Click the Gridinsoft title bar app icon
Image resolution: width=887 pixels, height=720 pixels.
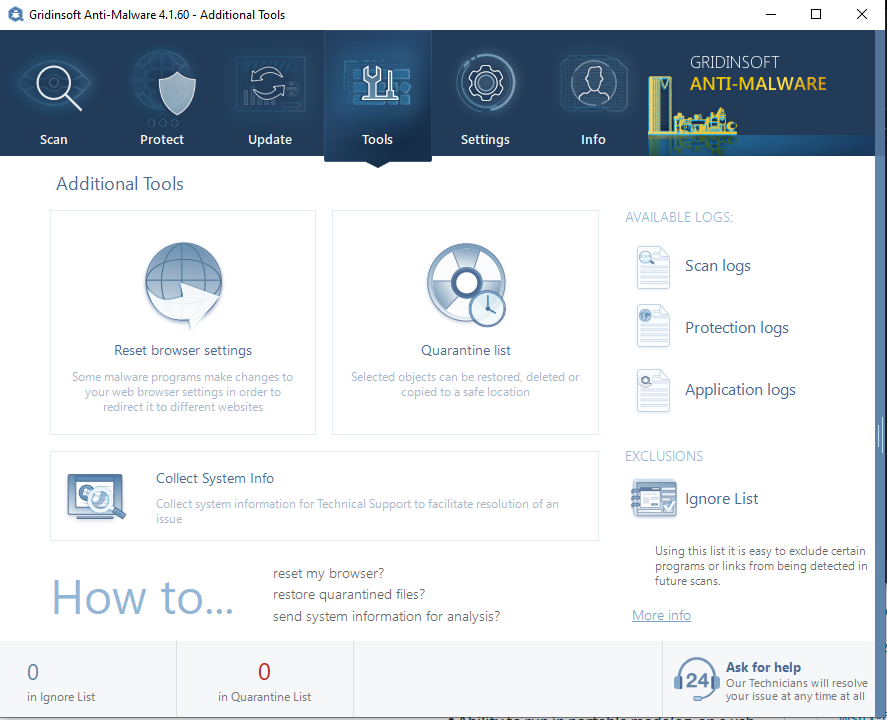(x=15, y=14)
